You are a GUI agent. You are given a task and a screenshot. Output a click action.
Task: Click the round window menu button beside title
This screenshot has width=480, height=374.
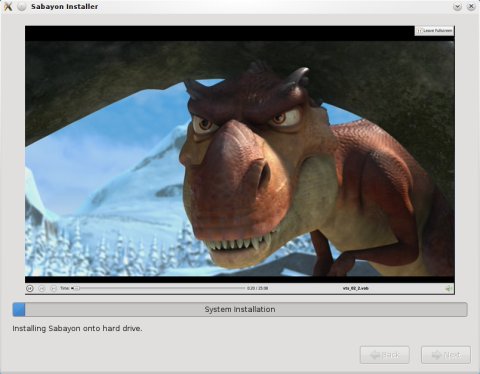click(22, 6)
